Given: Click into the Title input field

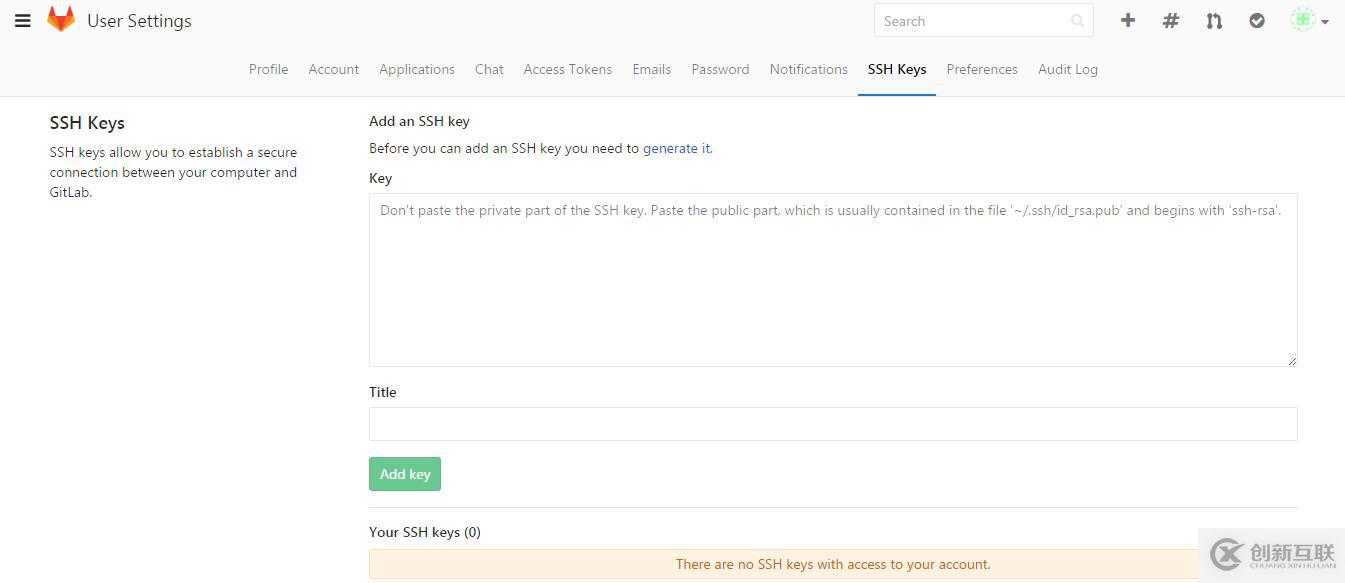Looking at the screenshot, I should 833,424.
